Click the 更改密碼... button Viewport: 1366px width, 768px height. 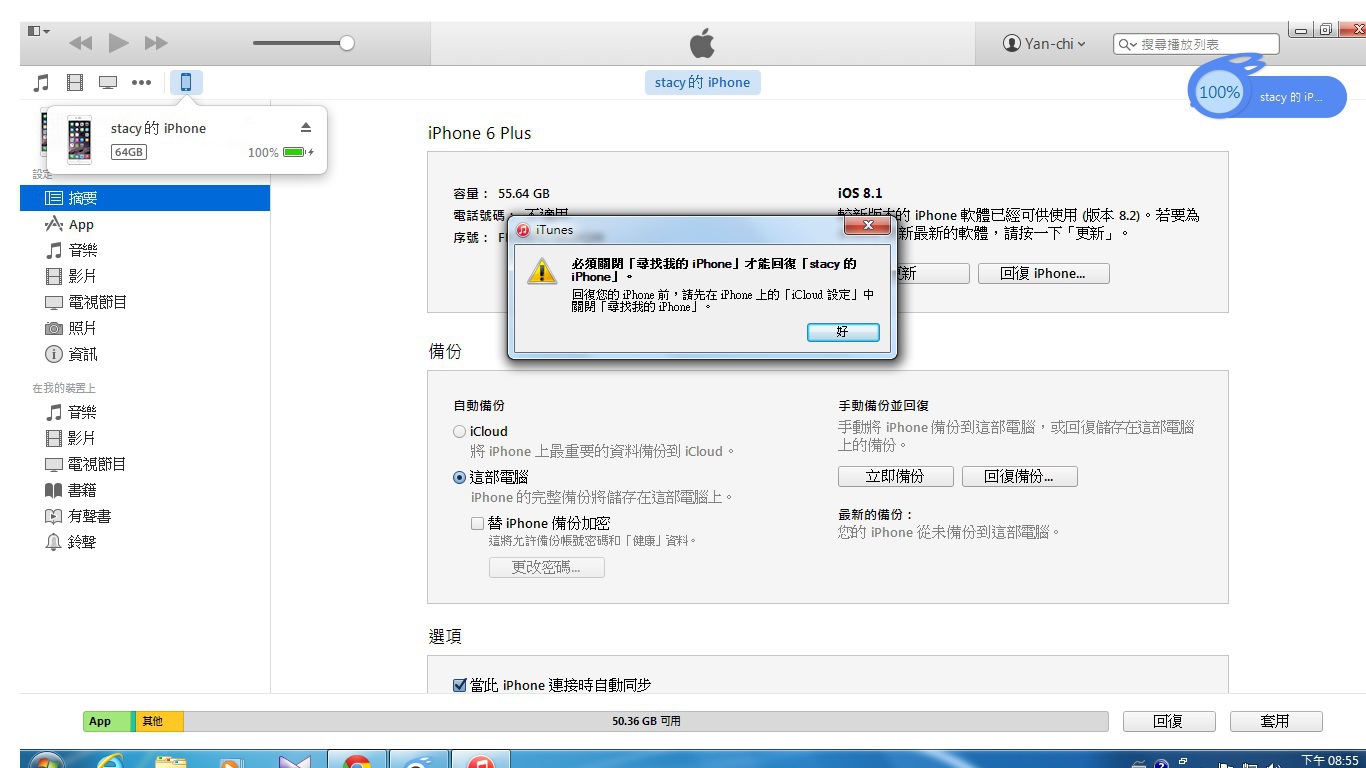(x=546, y=567)
